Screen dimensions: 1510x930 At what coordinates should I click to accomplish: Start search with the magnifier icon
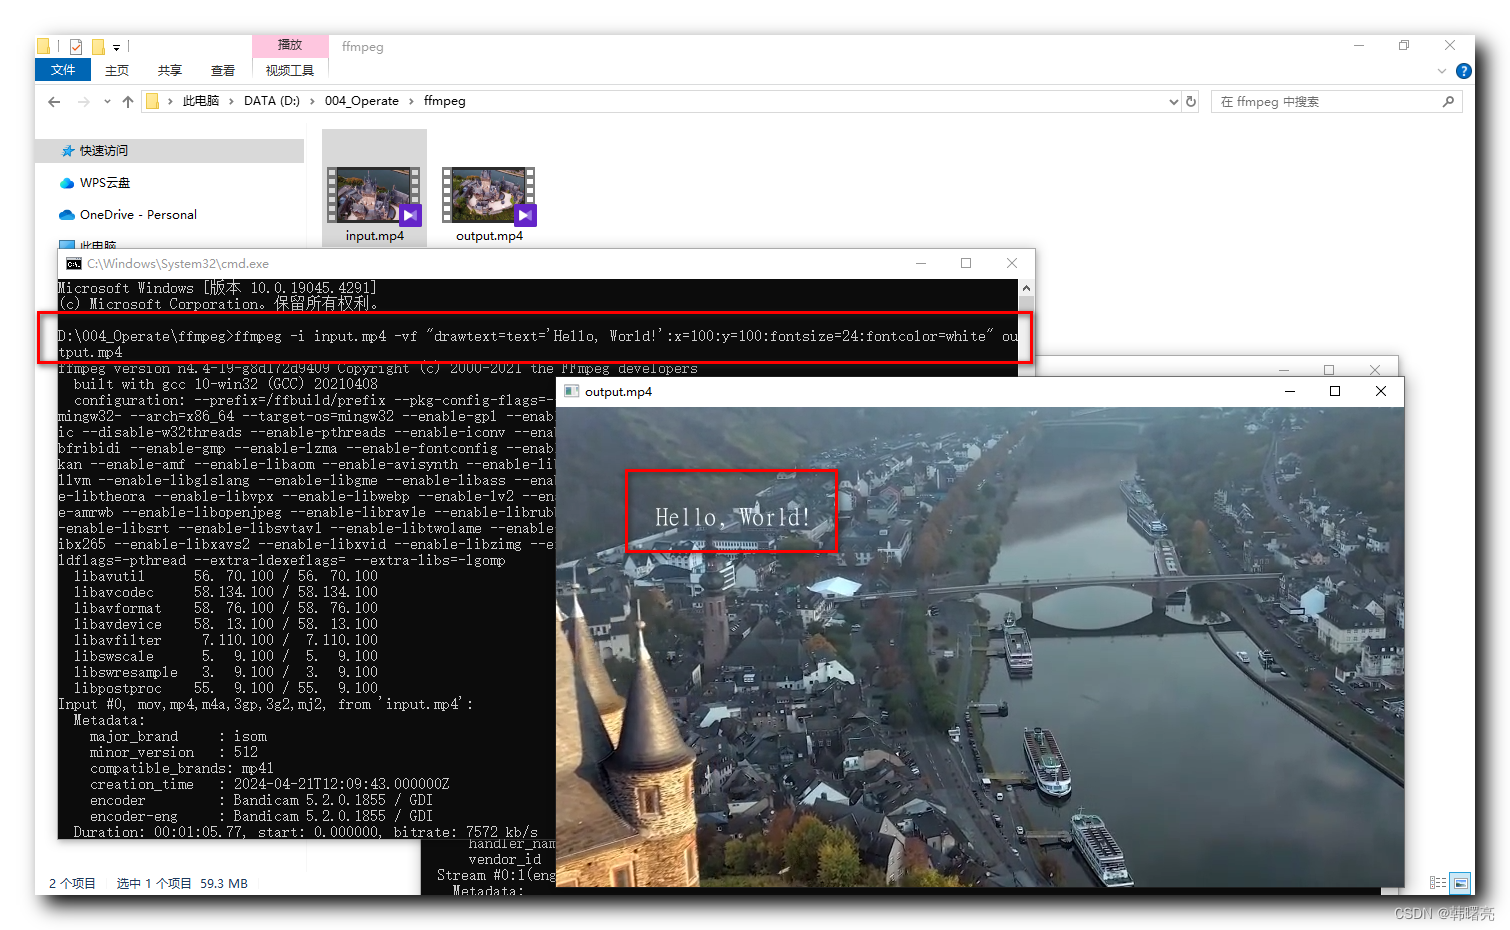coord(1449,101)
